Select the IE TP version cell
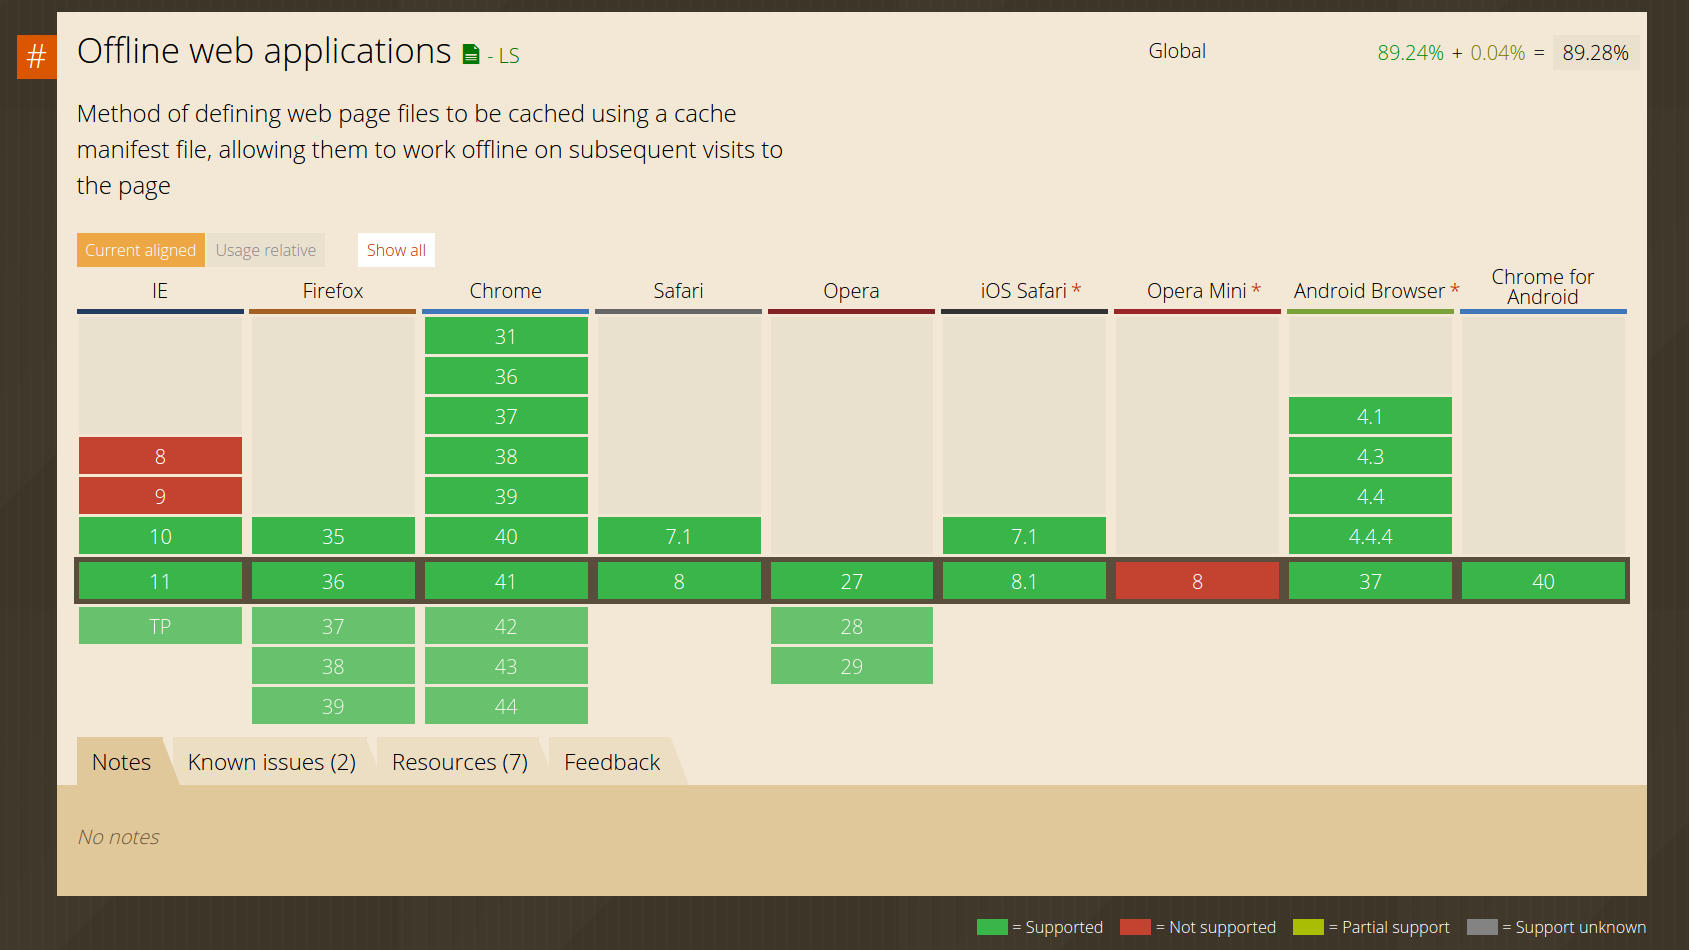The width and height of the screenshot is (1689, 950). pos(160,626)
